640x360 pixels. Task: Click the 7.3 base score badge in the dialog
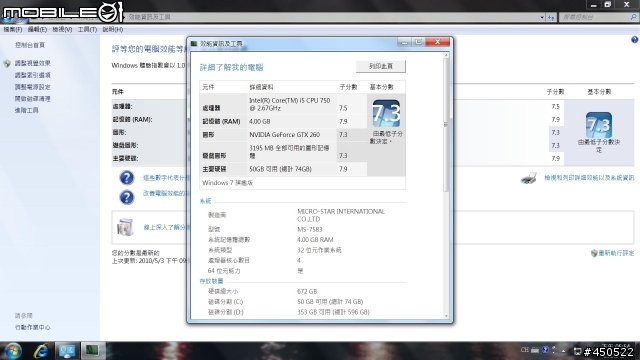tap(386, 113)
